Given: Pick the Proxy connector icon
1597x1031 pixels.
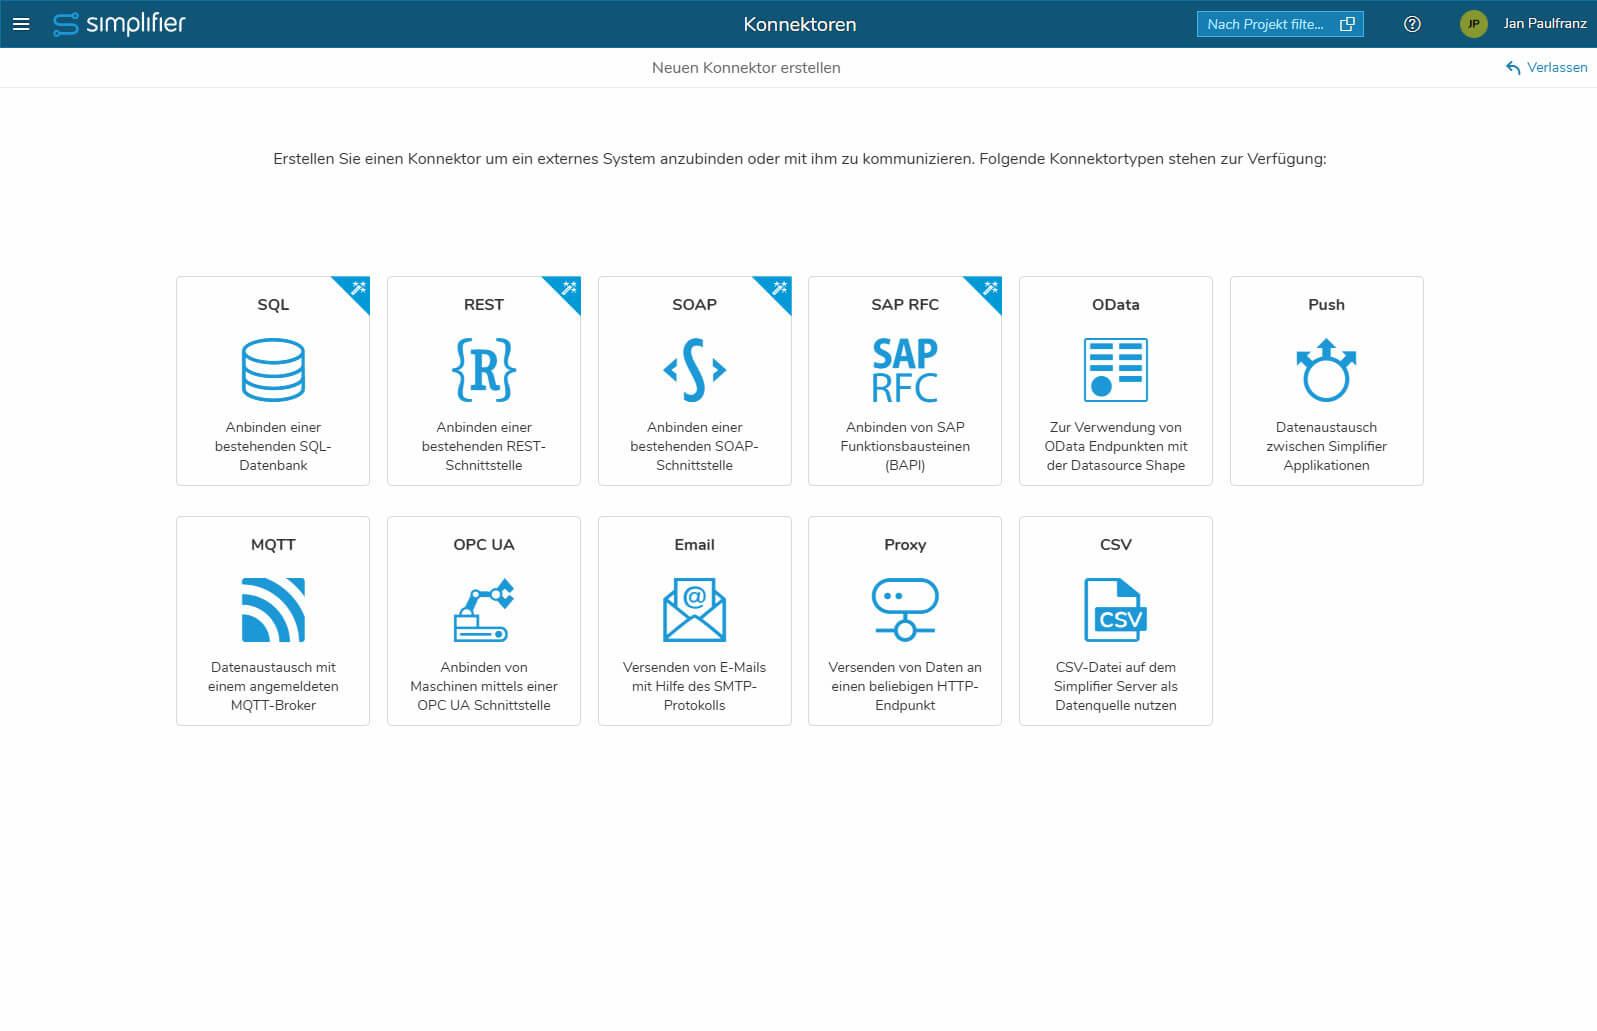Looking at the screenshot, I should (x=905, y=609).
